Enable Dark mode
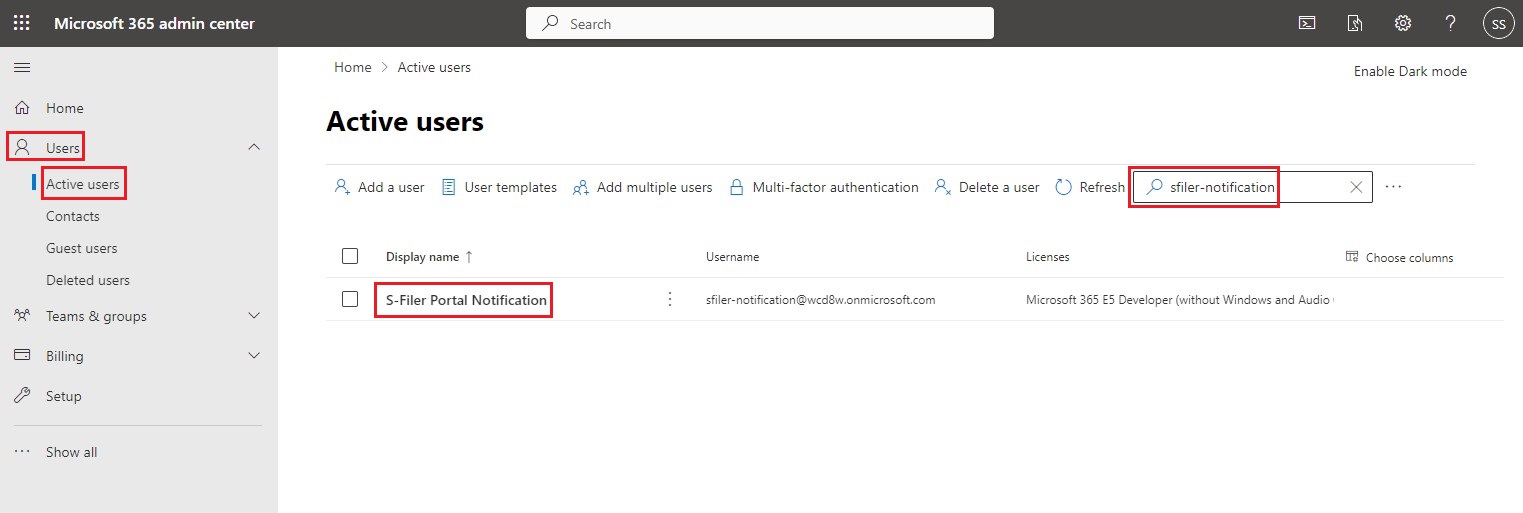This screenshot has width=1523, height=513. pyautogui.click(x=1410, y=71)
